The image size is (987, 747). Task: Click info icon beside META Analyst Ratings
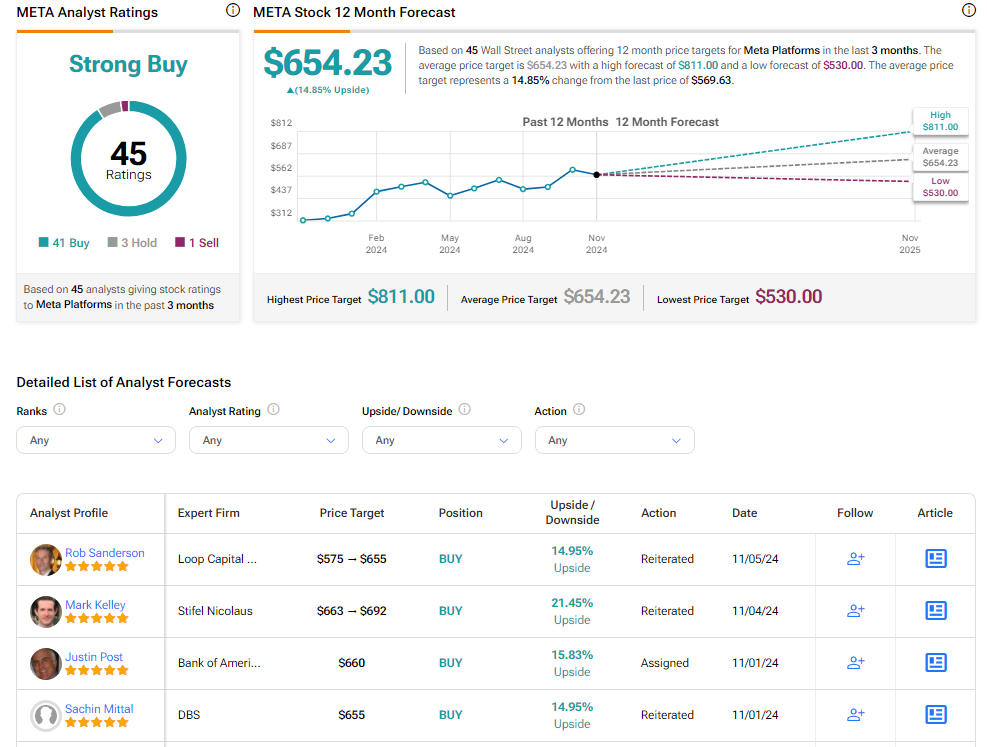pos(233,11)
